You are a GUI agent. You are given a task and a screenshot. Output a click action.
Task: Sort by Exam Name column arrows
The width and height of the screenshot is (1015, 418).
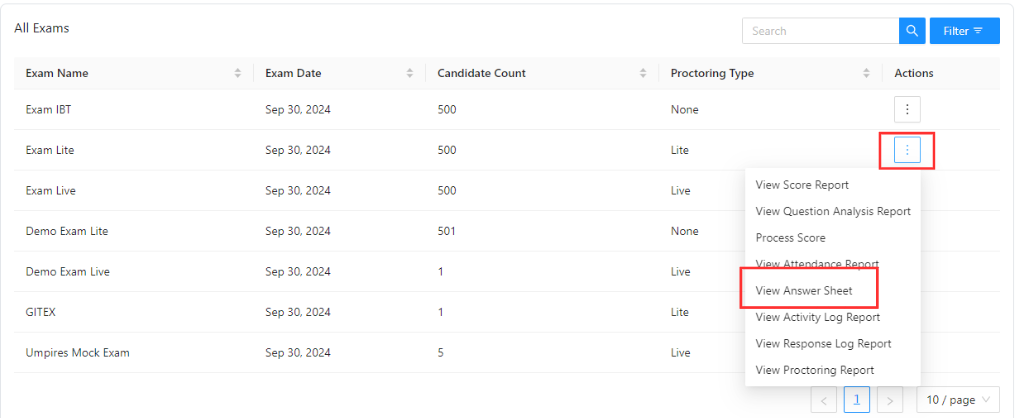tap(238, 73)
